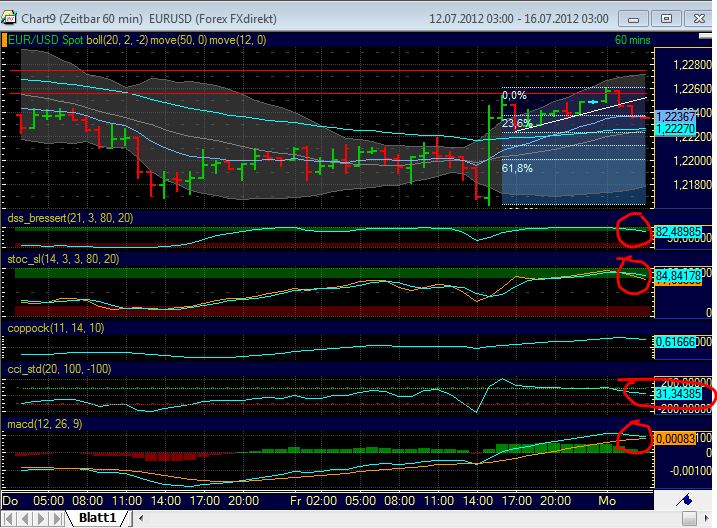Click the Do day label on time axis
Image resolution: width=717 pixels, height=528 pixels.
11,501
